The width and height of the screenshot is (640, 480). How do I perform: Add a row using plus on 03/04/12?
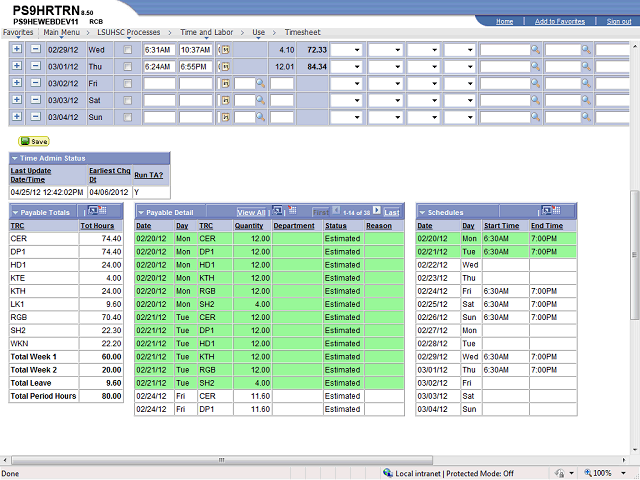coord(17,117)
